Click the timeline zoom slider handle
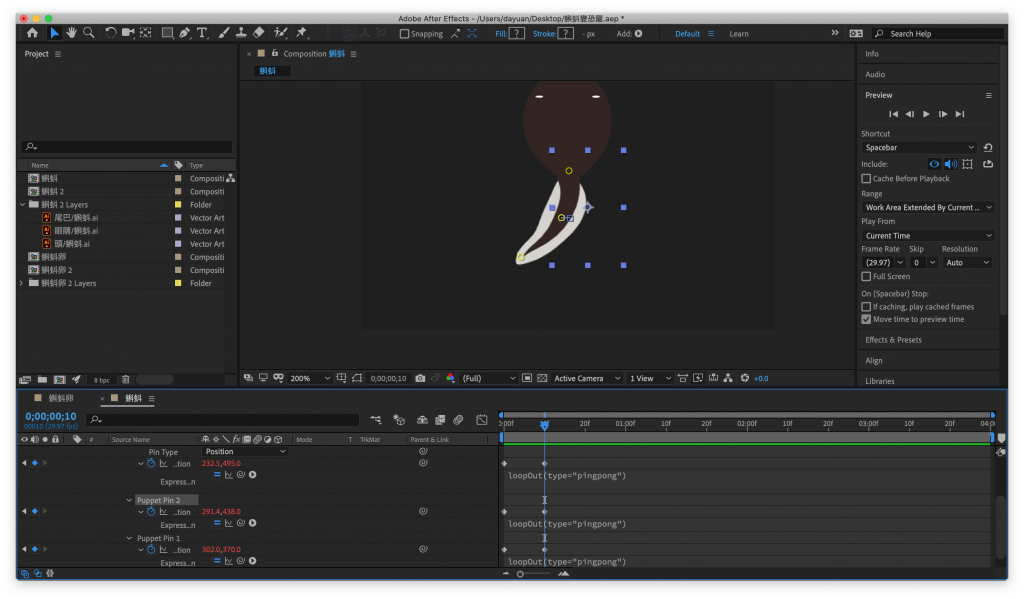This screenshot has width=1024, height=599. 520,574
